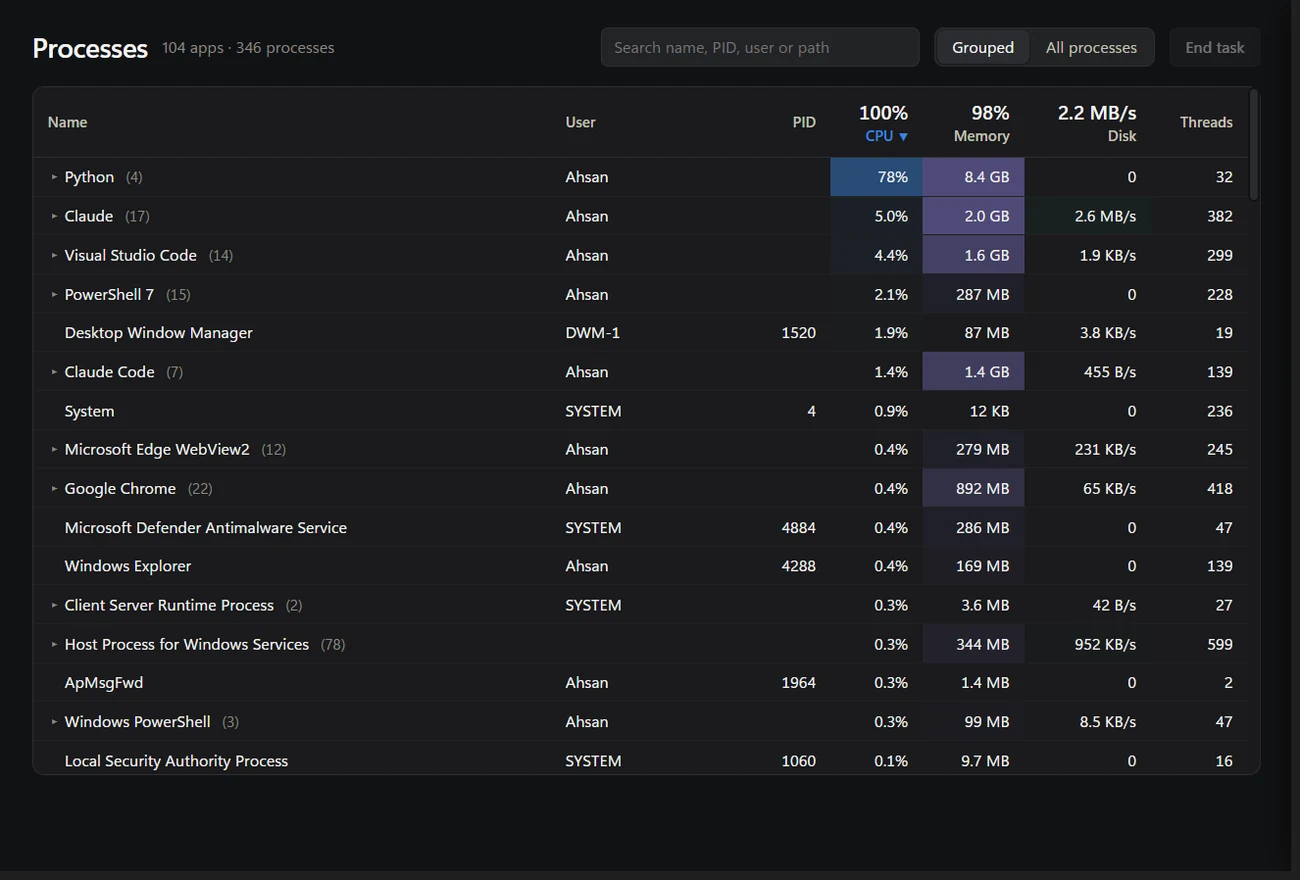The width and height of the screenshot is (1300, 880).
Task: Click the PID 4884 cell
Action: click(798, 528)
